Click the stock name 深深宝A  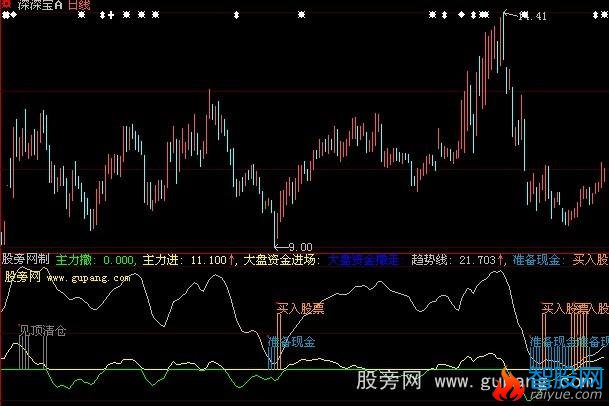40,4
